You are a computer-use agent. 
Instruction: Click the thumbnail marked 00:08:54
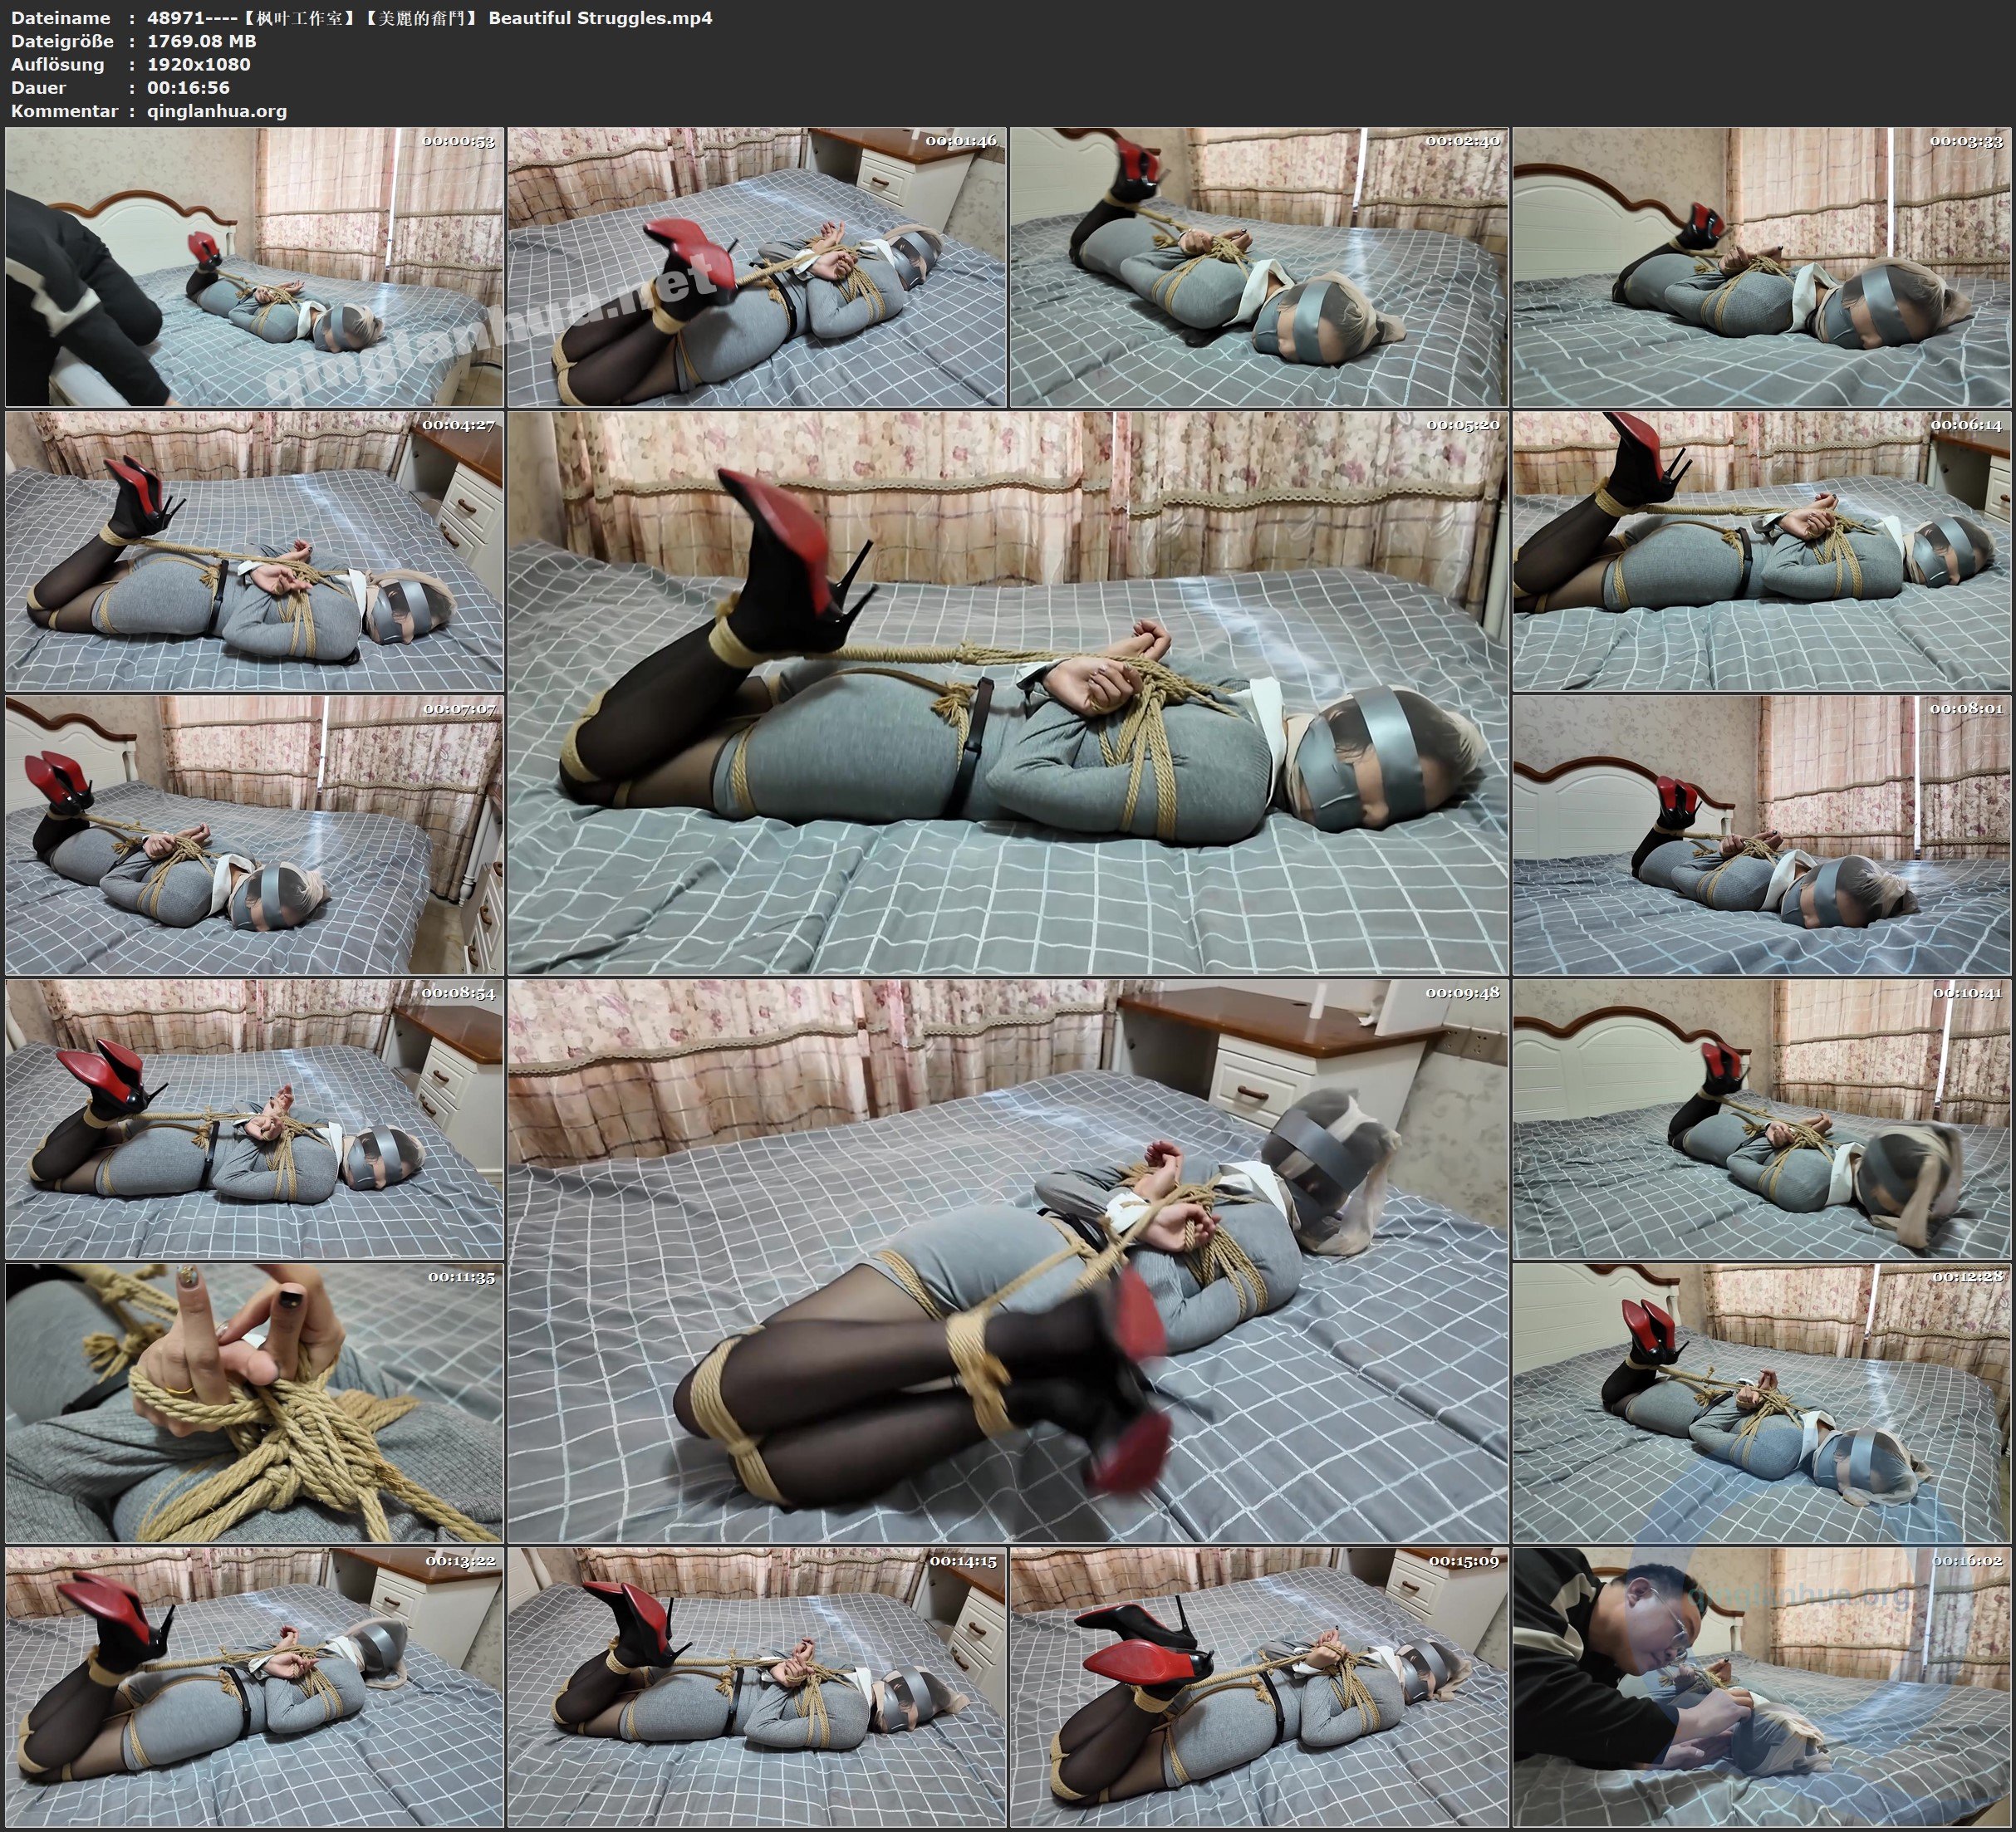point(254,1119)
